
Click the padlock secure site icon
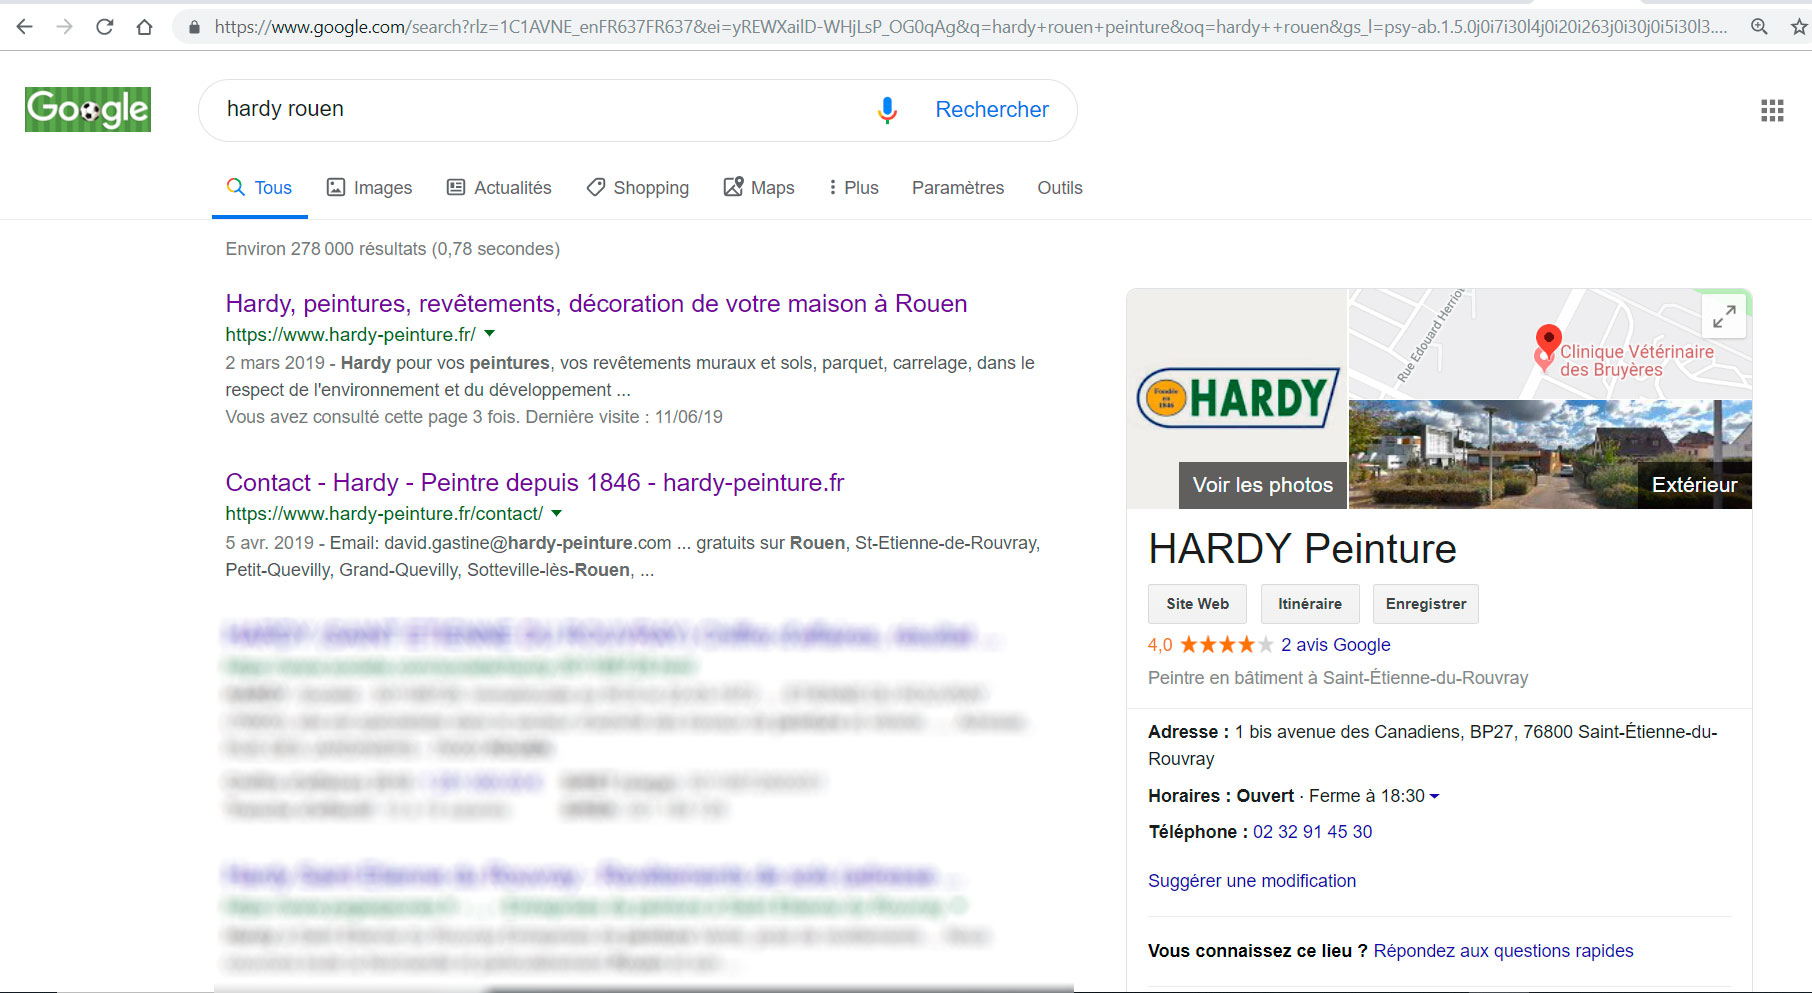pyautogui.click(x=195, y=27)
